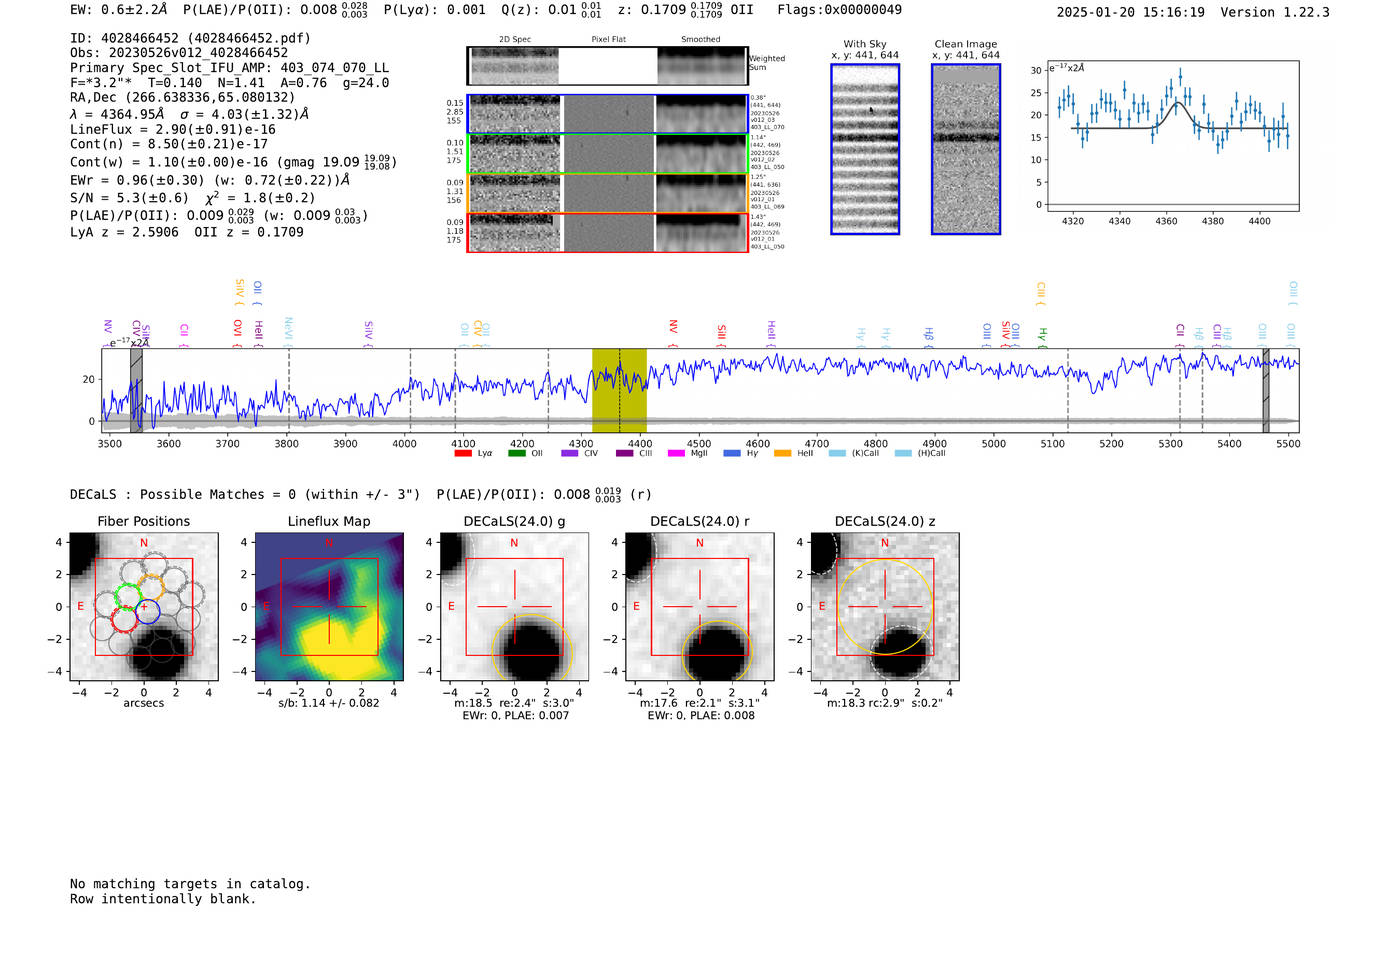The width and height of the screenshot is (1400, 953).
Task: Click the 'EWr: 0, PLAE: 0.007' caption
Action: 515,715
